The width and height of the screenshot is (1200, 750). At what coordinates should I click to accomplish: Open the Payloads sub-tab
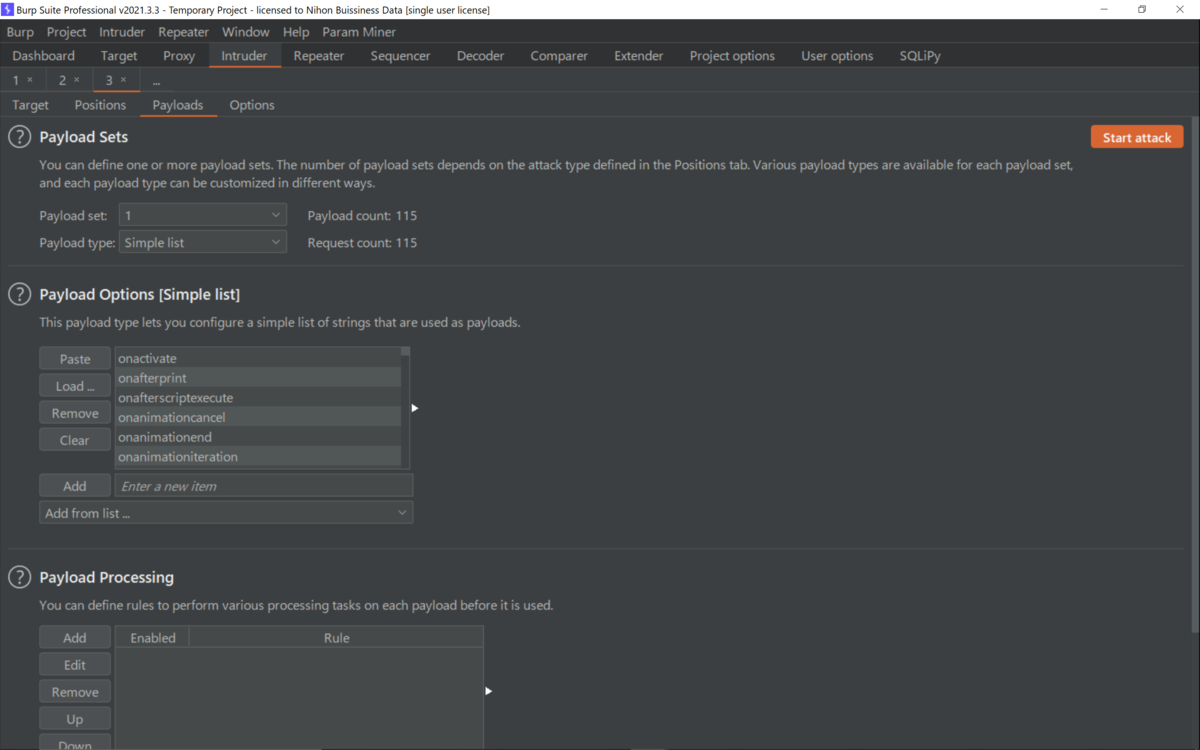coord(178,105)
